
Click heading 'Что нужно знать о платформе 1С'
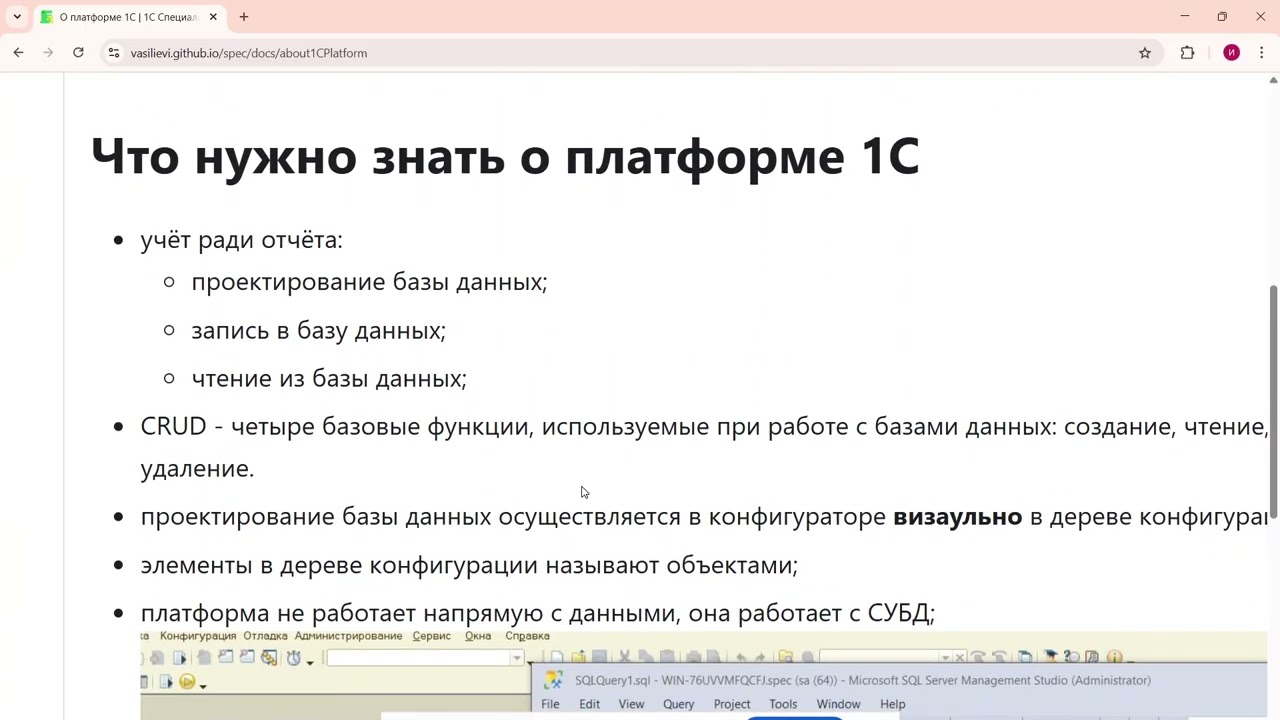point(505,156)
